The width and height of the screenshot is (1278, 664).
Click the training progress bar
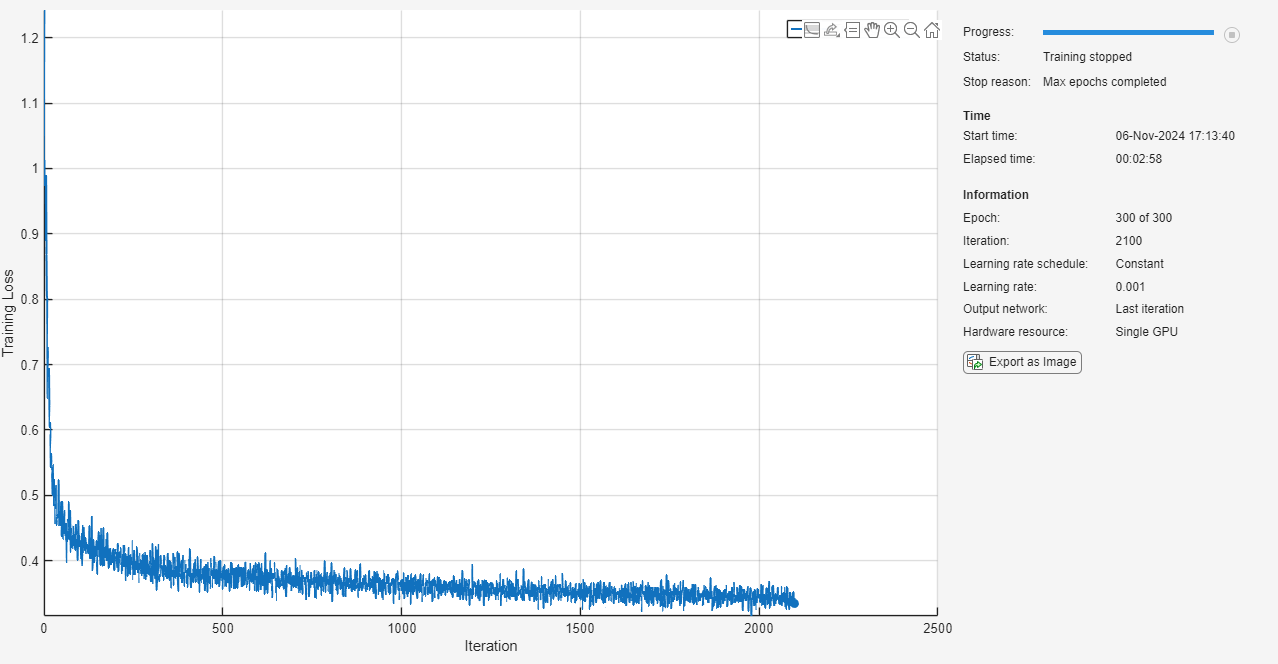1128,33
